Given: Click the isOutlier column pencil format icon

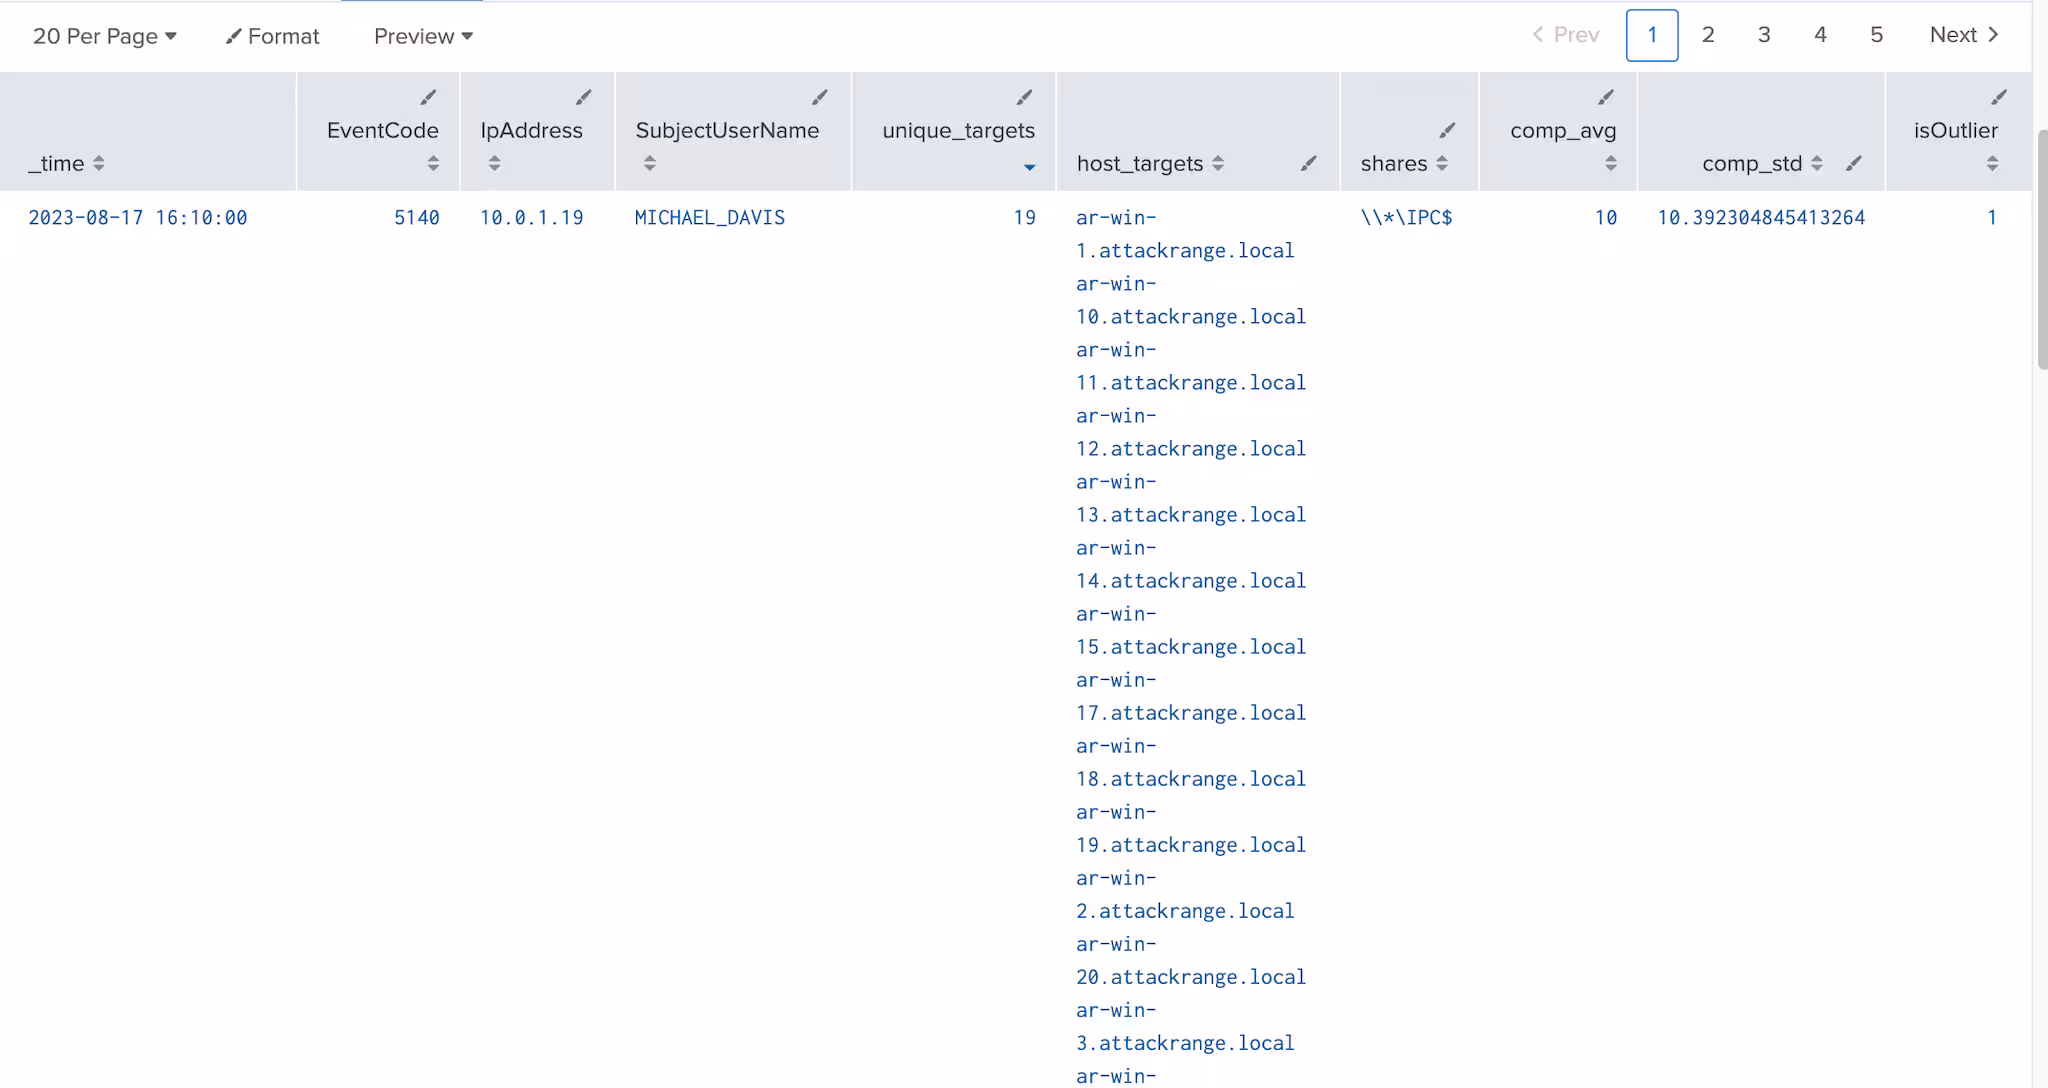Looking at the screenshot, I should (x=1998, y=97).
